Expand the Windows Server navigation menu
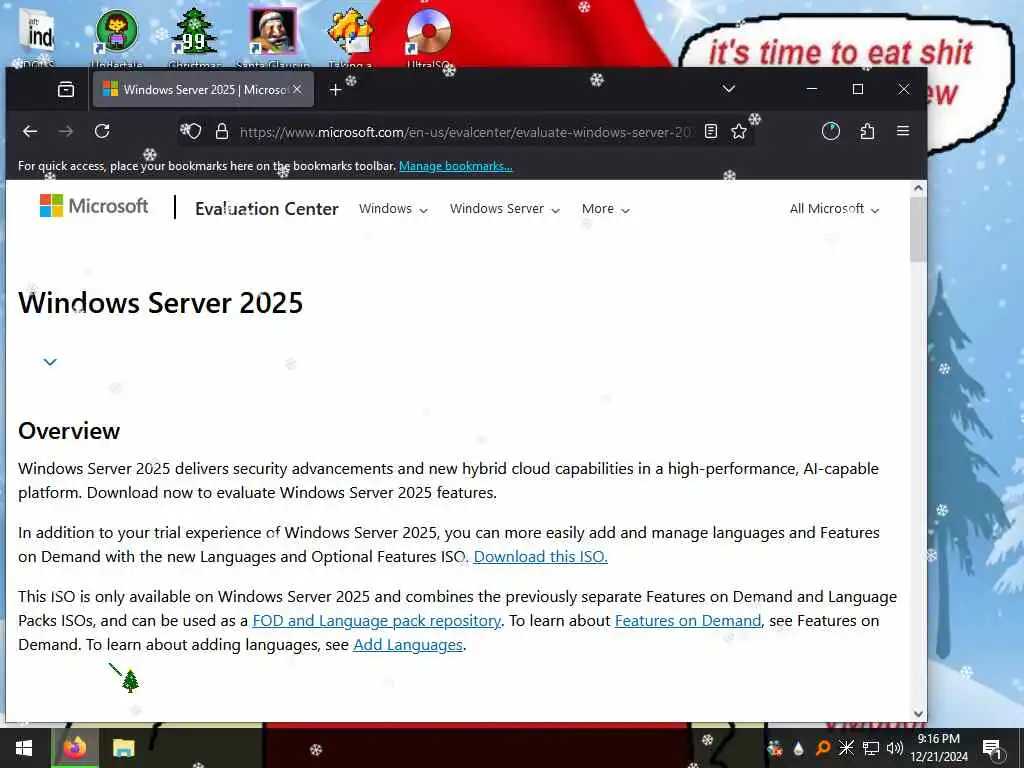 click(x=505, y=209)
